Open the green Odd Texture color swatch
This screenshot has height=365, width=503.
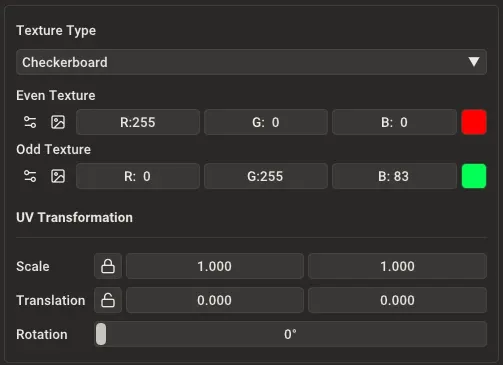pos(474,176)
